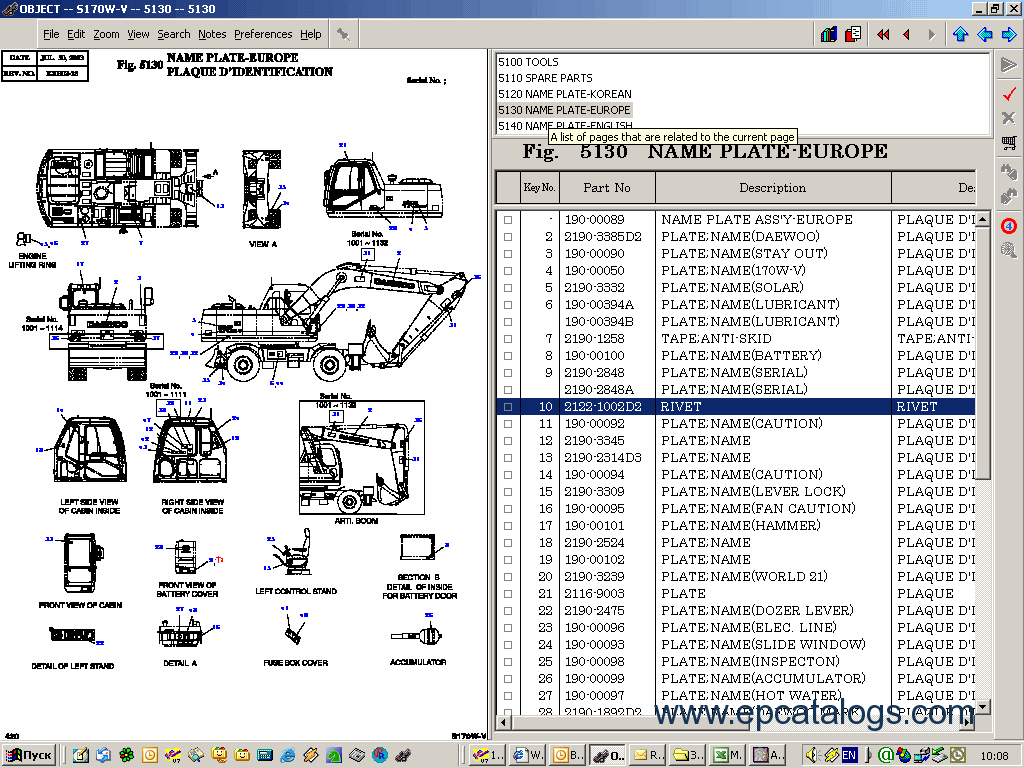Click the Key No. column header

(x=539, y=187)
